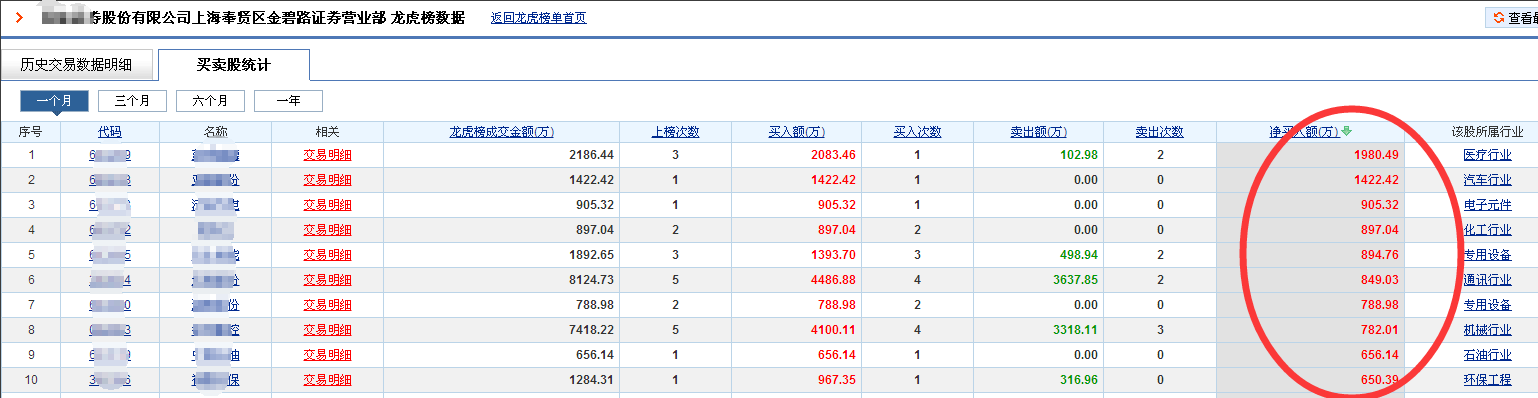Open 交易明细 for row 5
The width and height of the screenshot is (1538, 398).
(328, 255)
